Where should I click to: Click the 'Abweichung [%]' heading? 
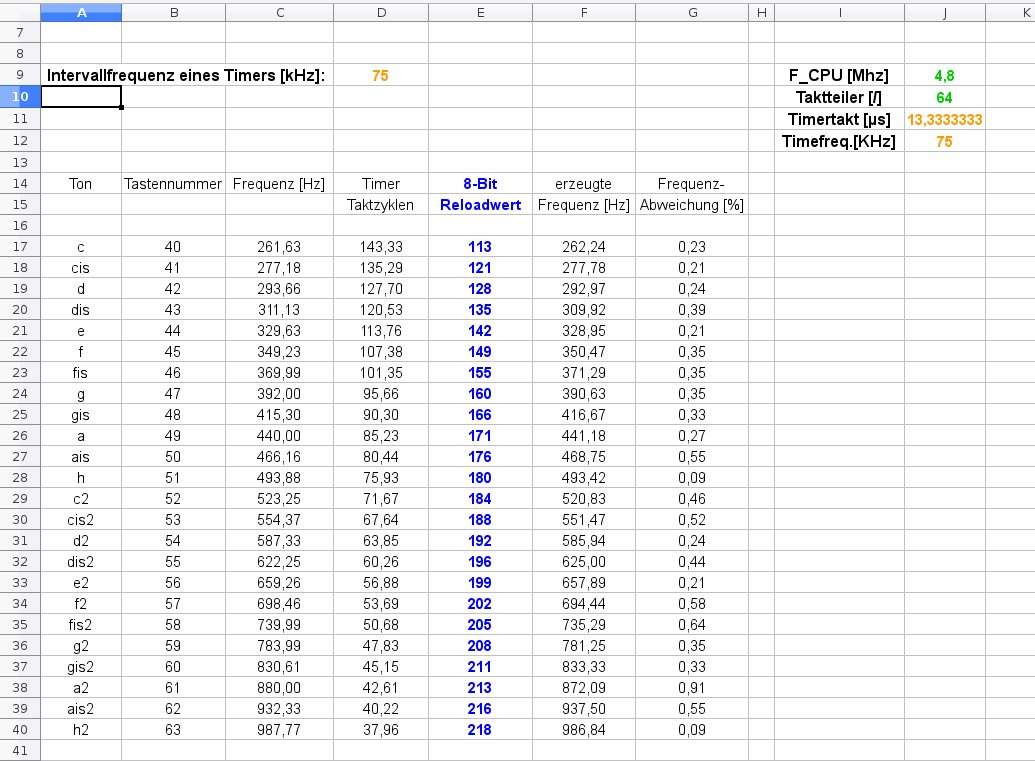click(691, 205)
